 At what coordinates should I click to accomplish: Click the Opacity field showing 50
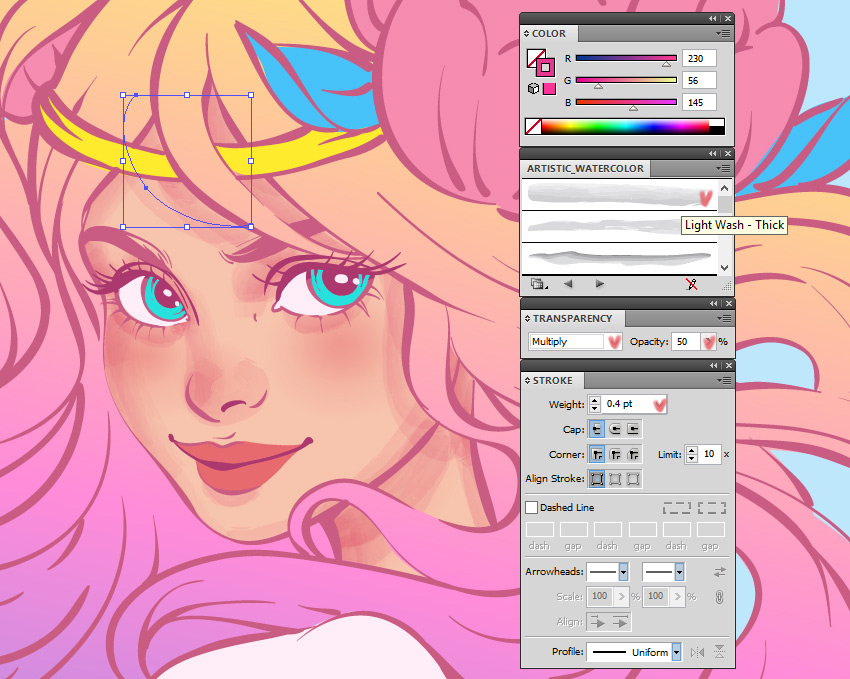point(685,341)
